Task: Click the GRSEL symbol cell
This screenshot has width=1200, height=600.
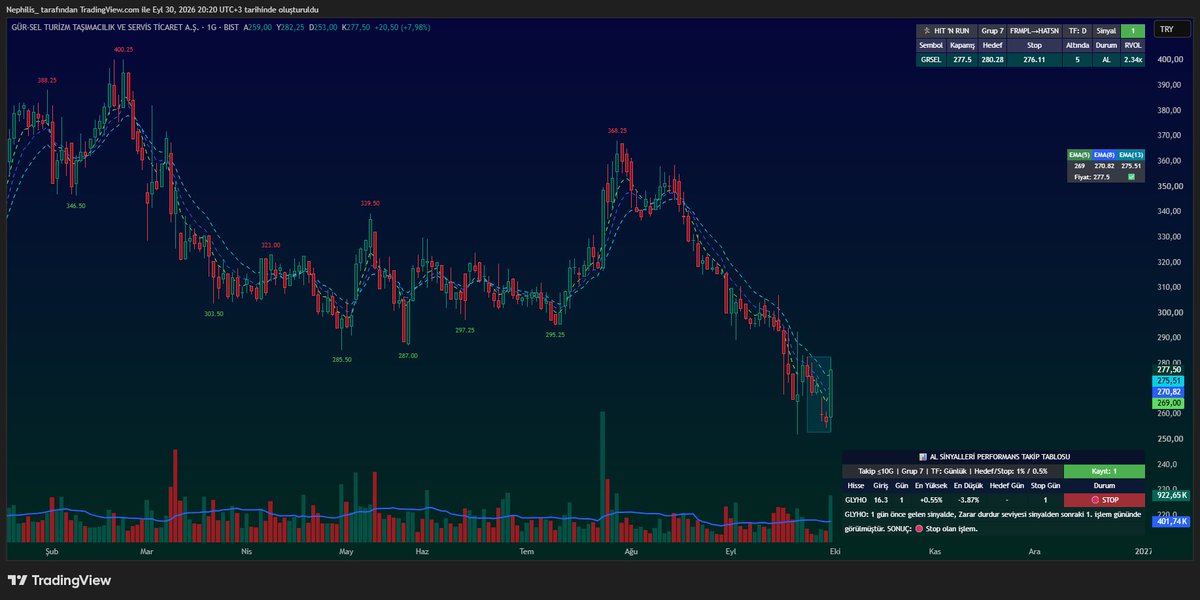Action: (931, 59)
